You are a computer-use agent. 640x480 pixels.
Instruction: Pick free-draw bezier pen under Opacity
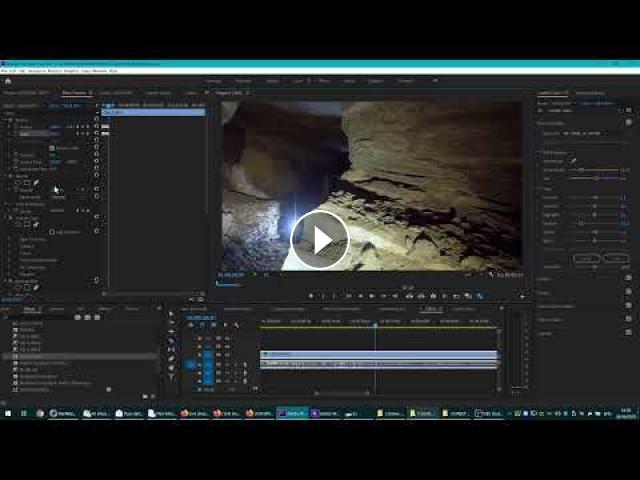pyautogui.click(x=36, y=183)
